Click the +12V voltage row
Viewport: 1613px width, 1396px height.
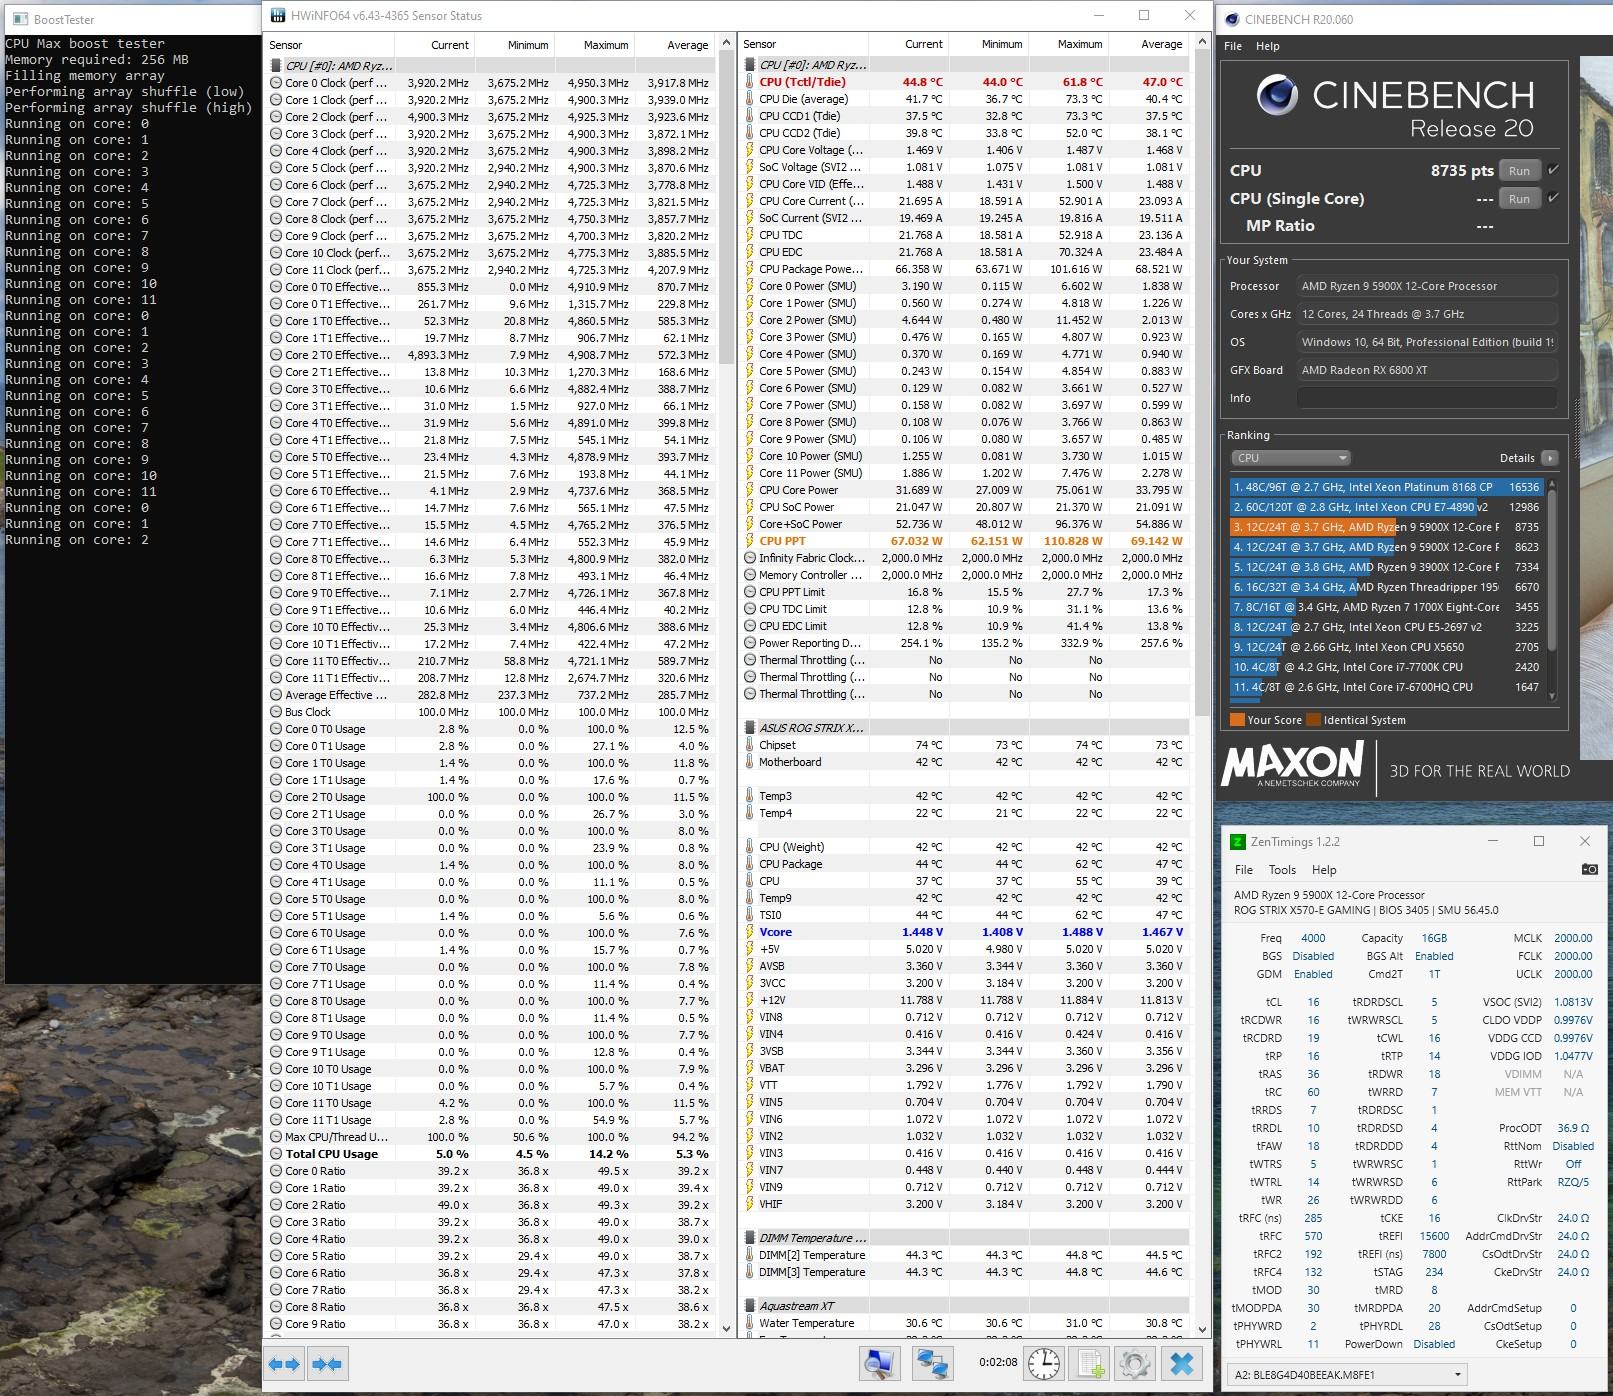pos(965,1000)
